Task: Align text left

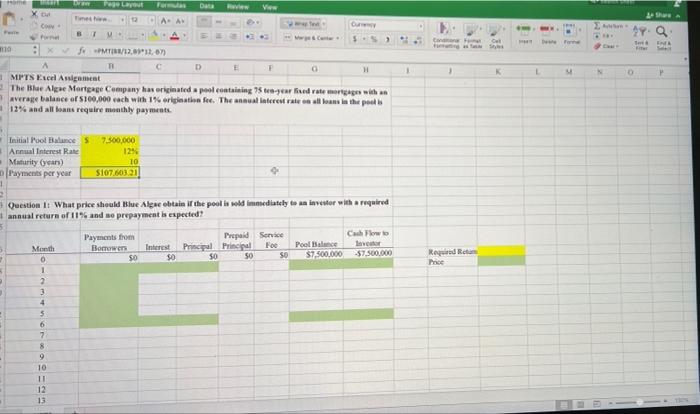Action: click(x=203, y=36)
